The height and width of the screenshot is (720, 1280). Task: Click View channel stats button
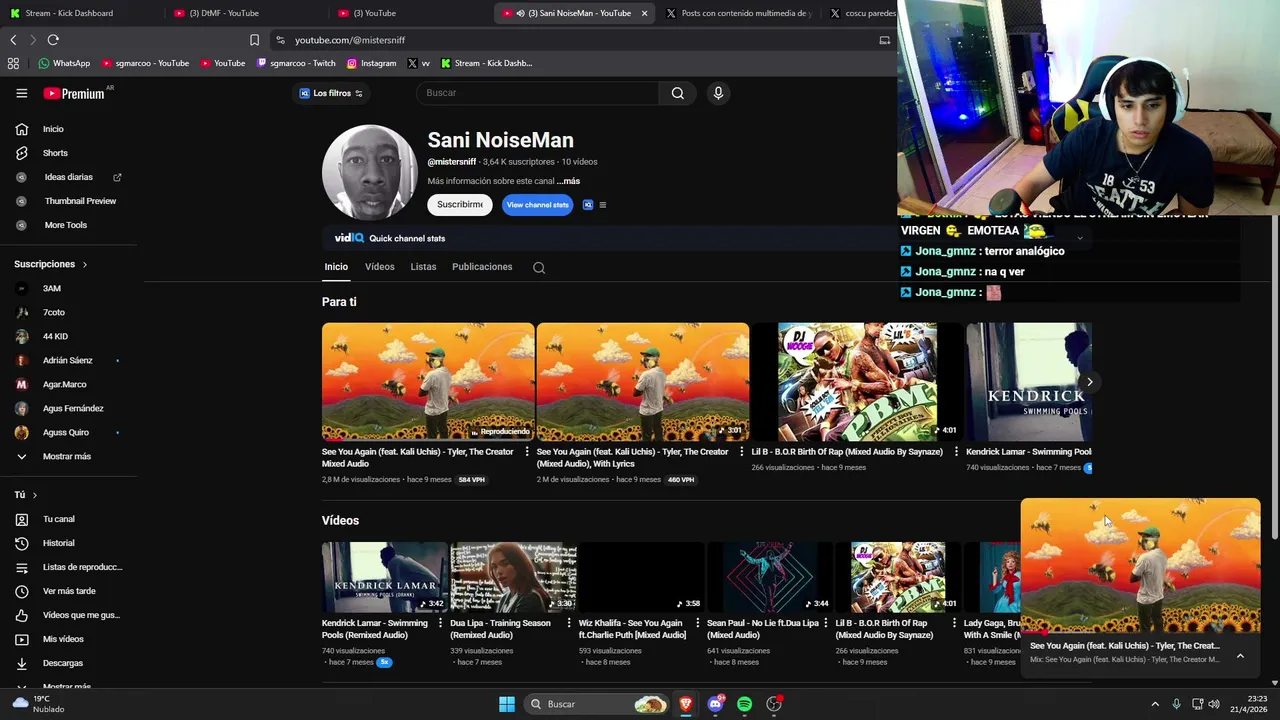point(538,205)
